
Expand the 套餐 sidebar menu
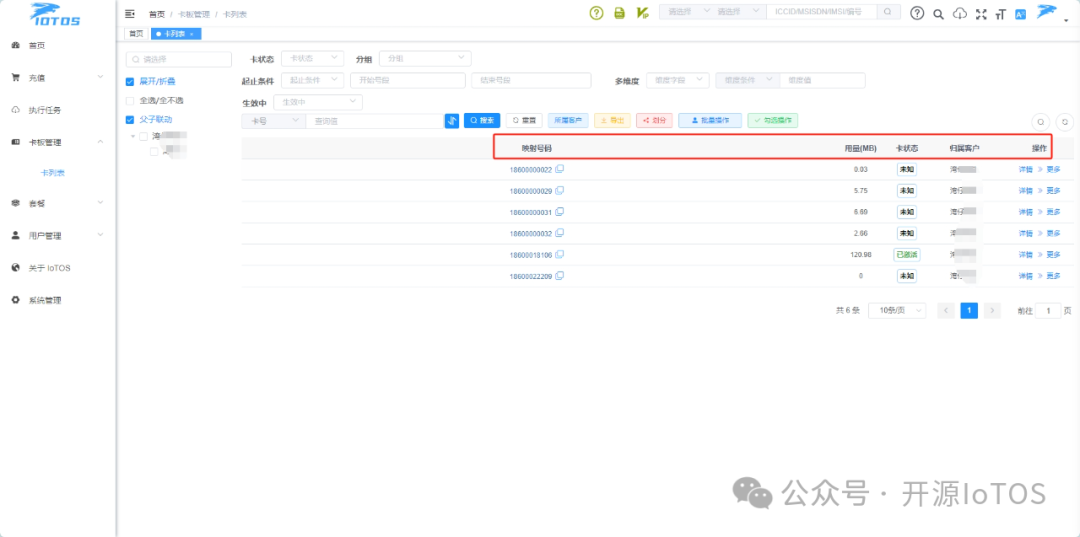click(58, 203)
